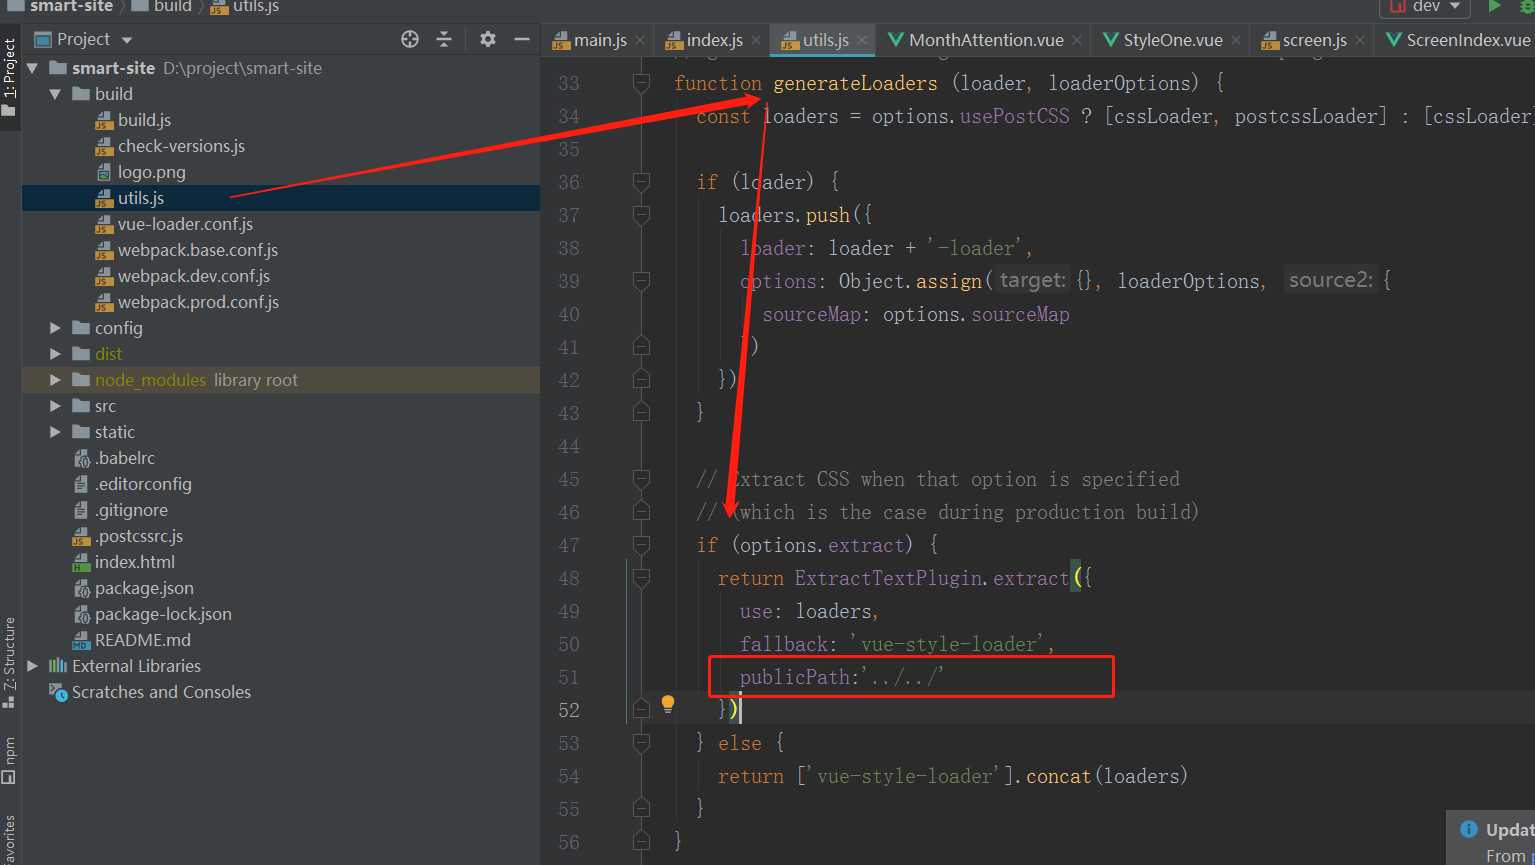Image resolution: width=1535 pixels, height=865 pixels.
Task: Close the MonthAttention.vue tab
Action: (x=1076, y=41)
